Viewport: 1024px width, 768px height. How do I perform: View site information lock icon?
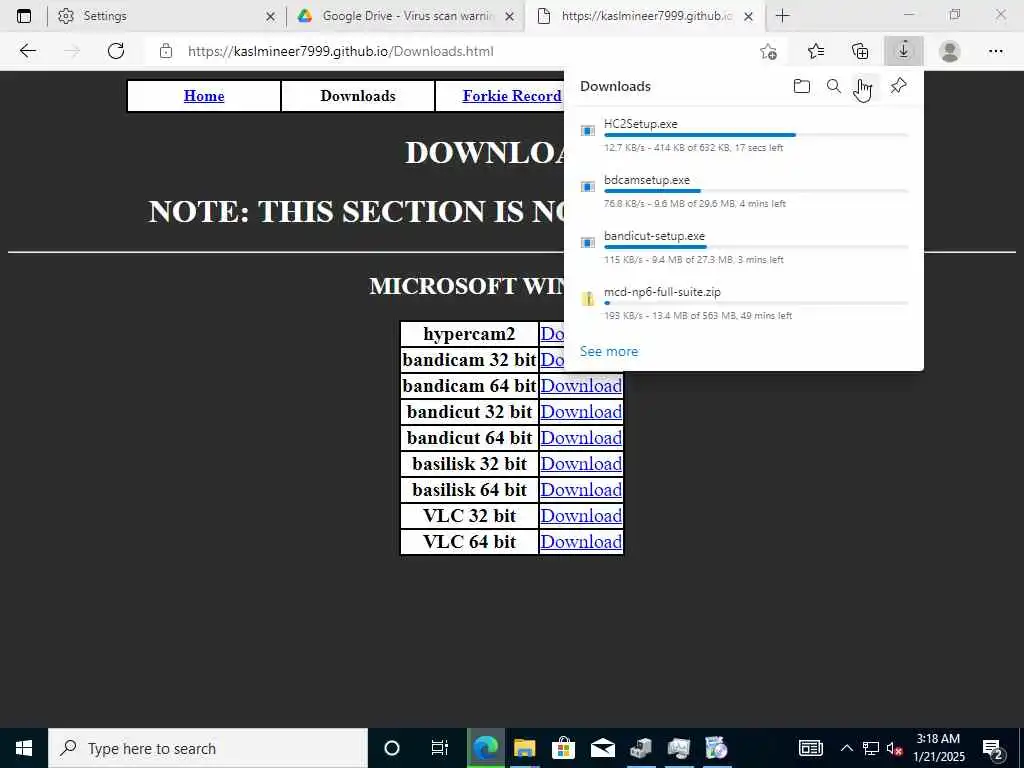pyautogui.click(x=166, y=51)
